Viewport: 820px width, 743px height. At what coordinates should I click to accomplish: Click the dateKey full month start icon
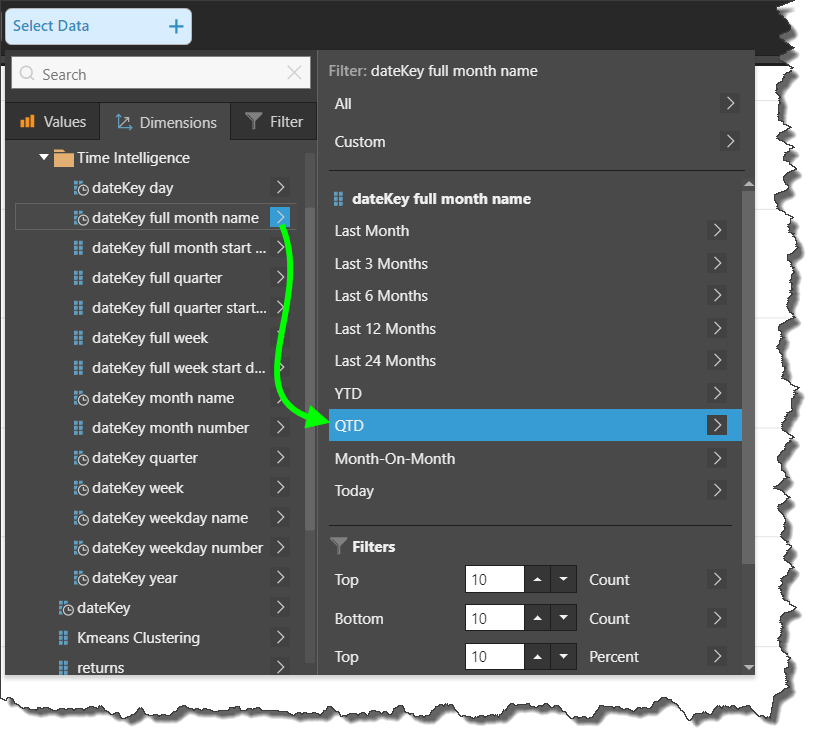tap(78, 248)
